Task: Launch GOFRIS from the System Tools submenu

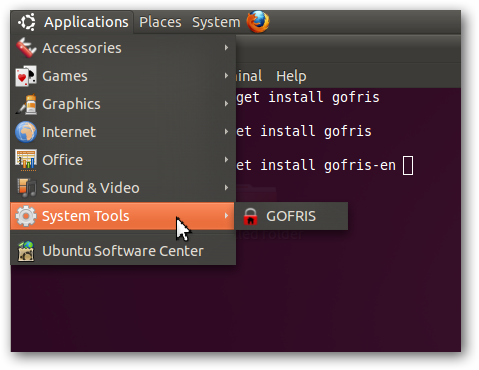Action: click(292, 216)
